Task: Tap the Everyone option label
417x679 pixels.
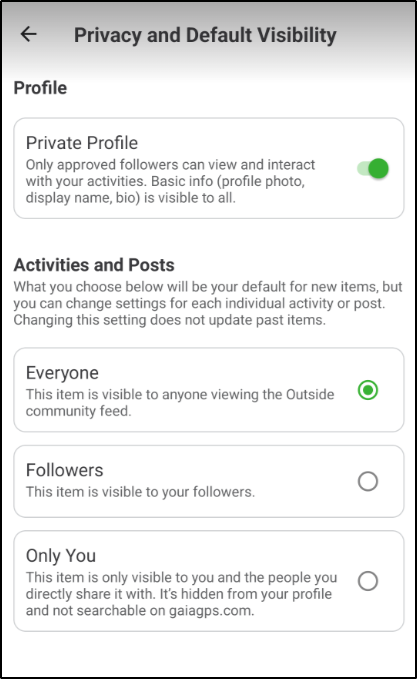Action: coord(62,373)
